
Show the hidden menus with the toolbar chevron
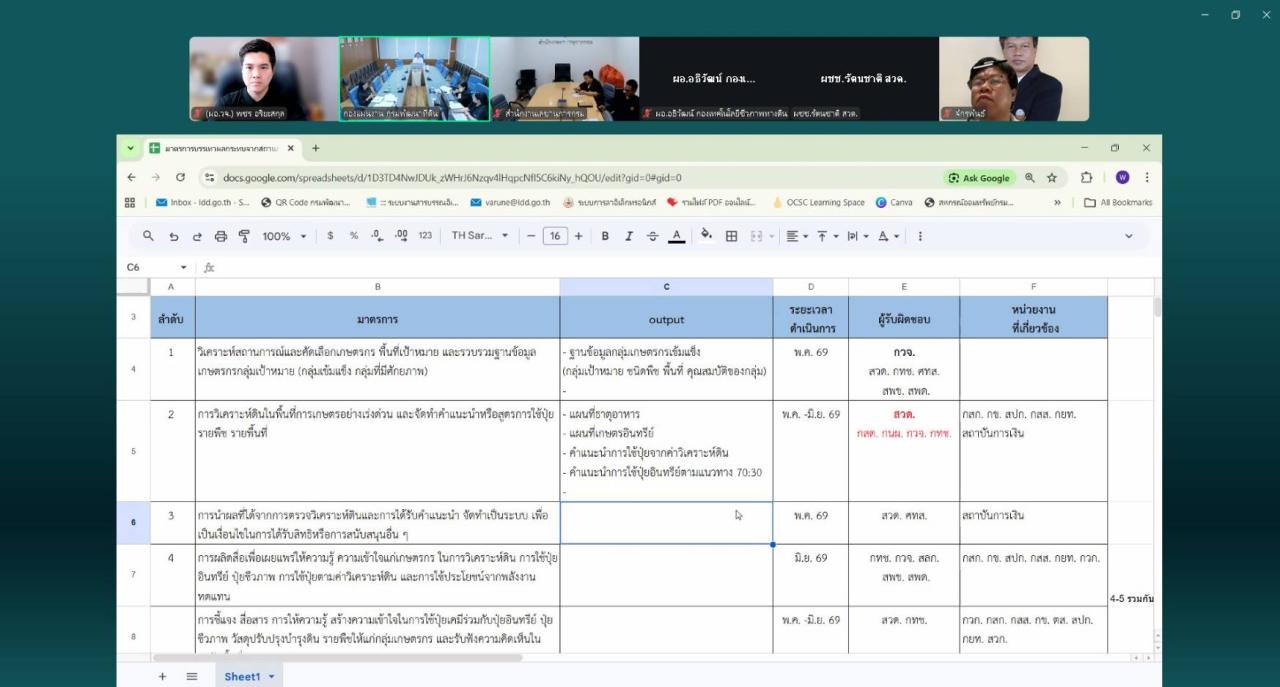point(1129,236)
